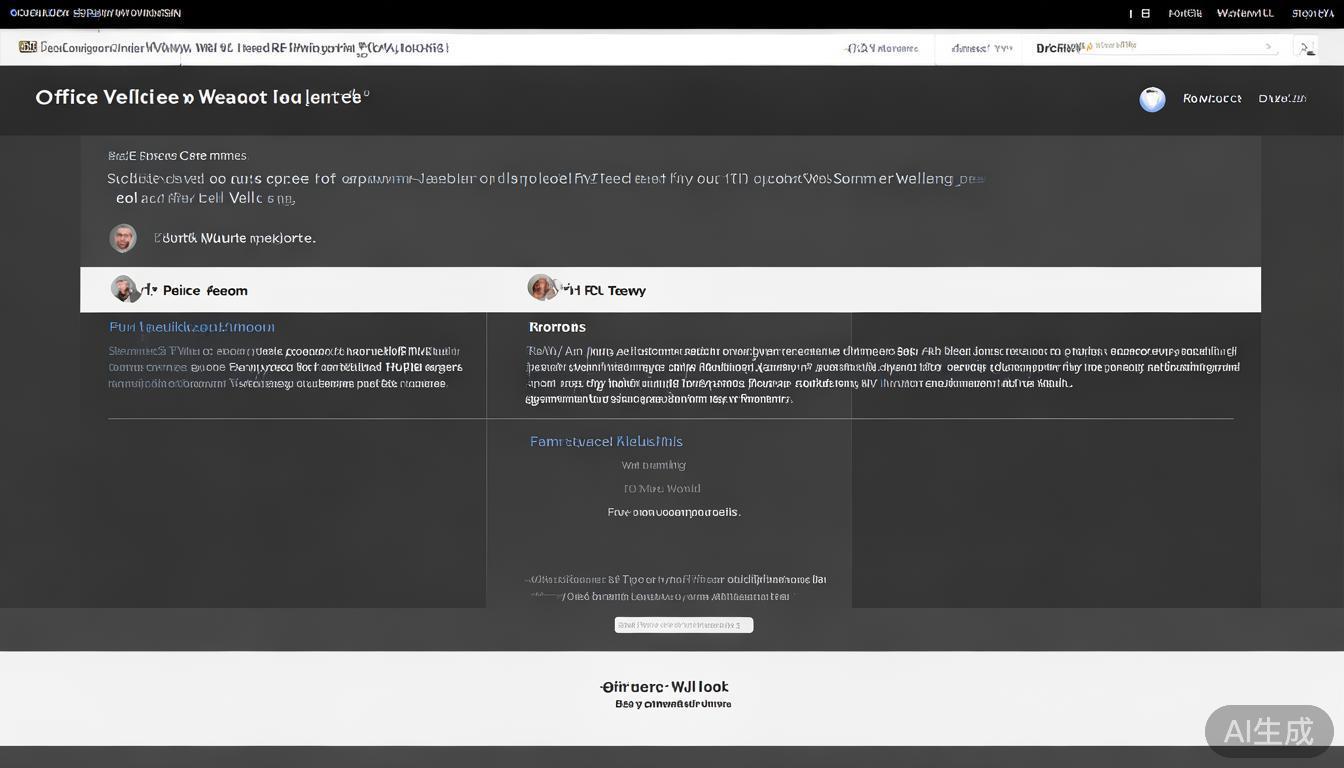Click the icon at the address bar's far right
1344x768 pixels.
click(x=1304, y=47)
